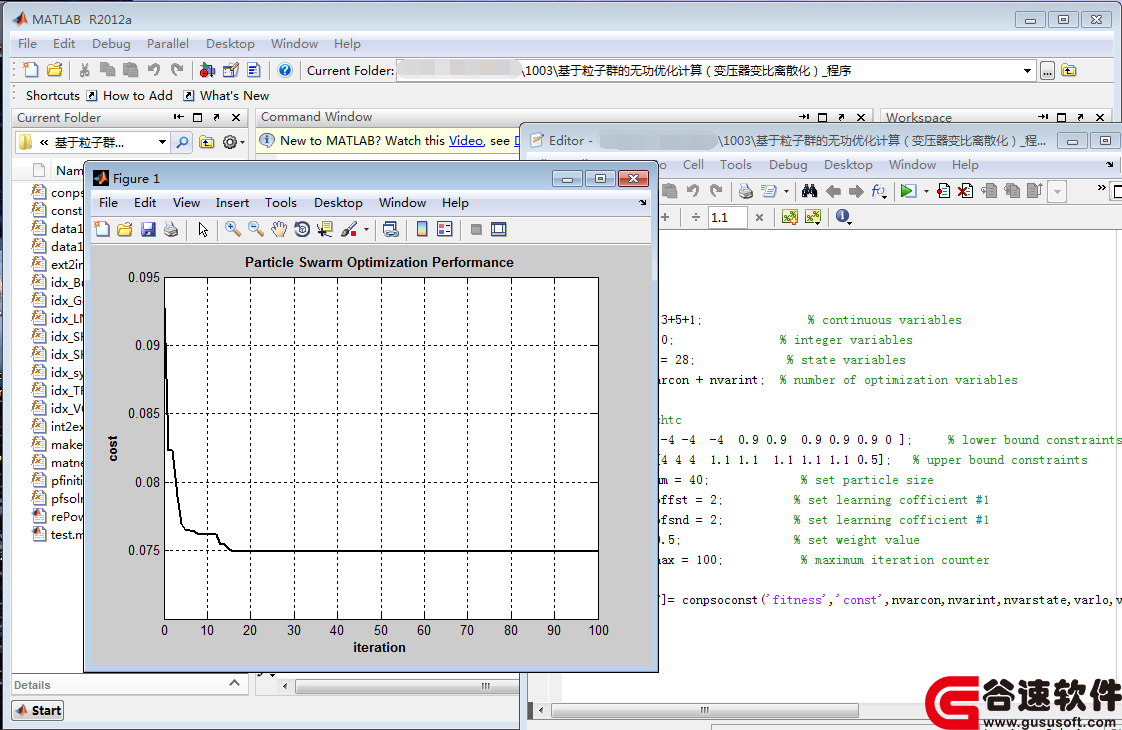
Task: Click the Command Window horizontal scrollbar
Action: (x=408, y=686)
